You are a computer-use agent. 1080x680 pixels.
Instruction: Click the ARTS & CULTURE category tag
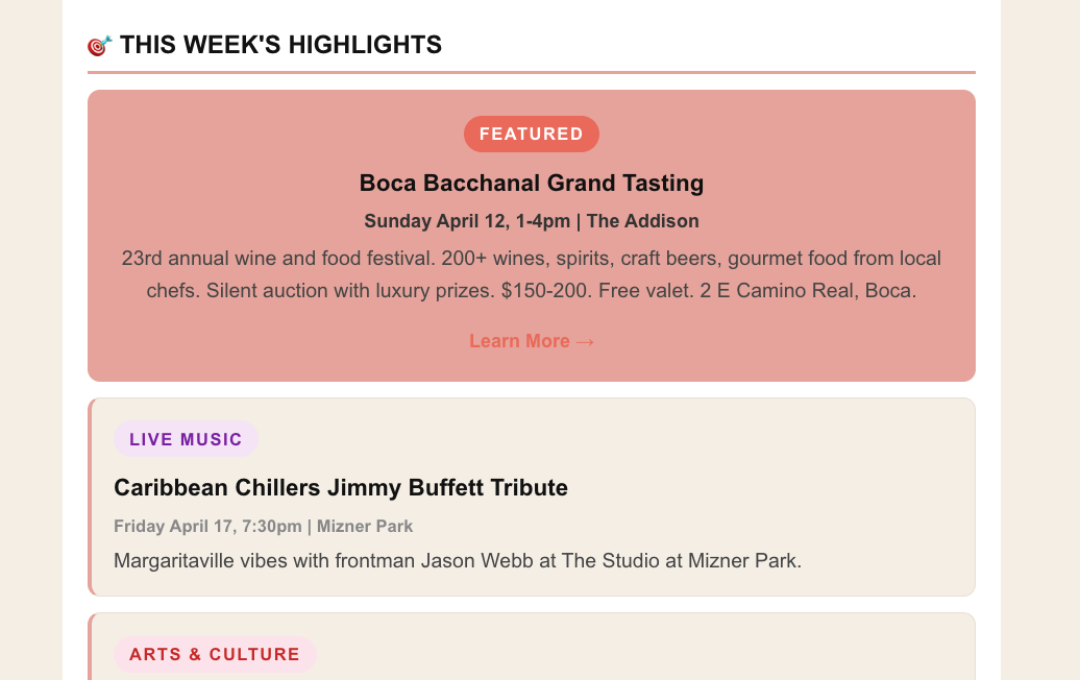coord(214,654)
